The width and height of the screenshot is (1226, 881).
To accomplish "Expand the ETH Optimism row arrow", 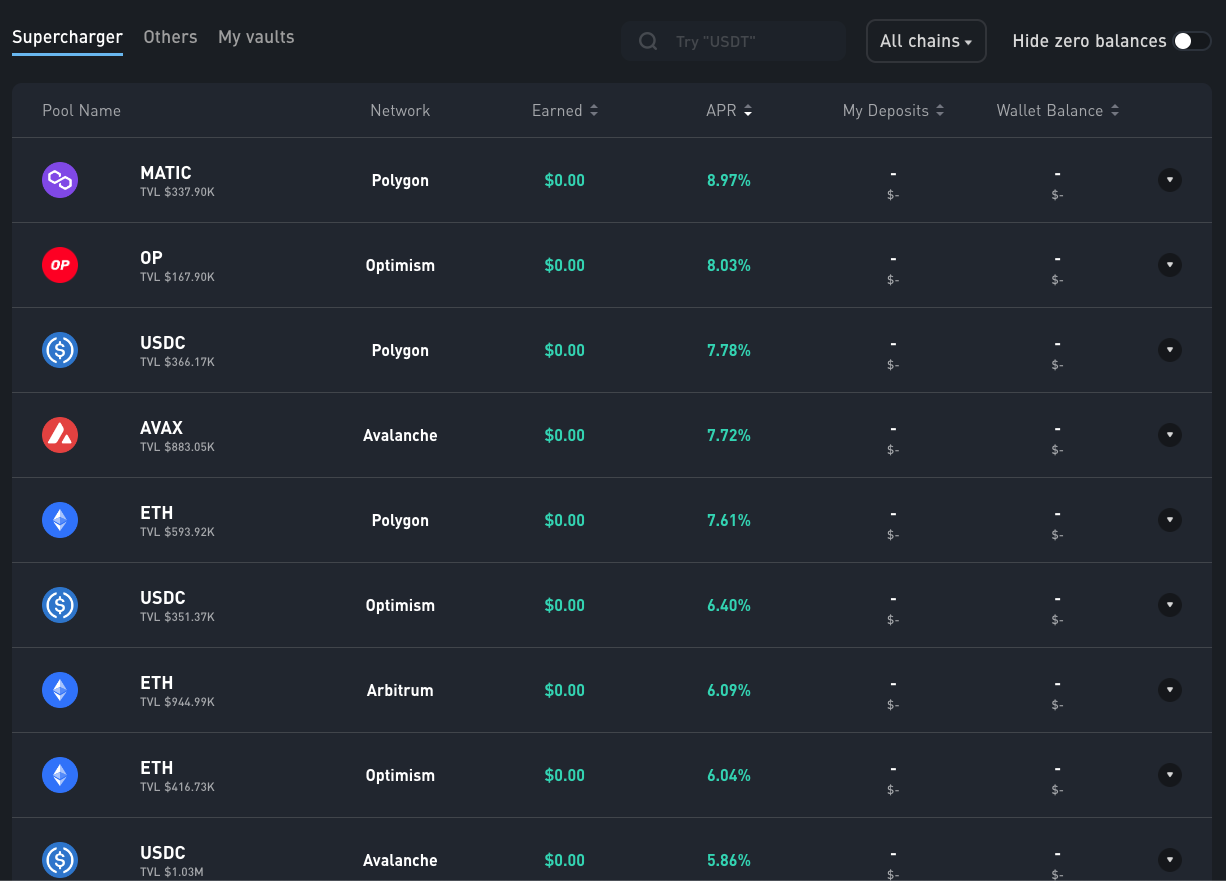I will [x=1169, y=775].
